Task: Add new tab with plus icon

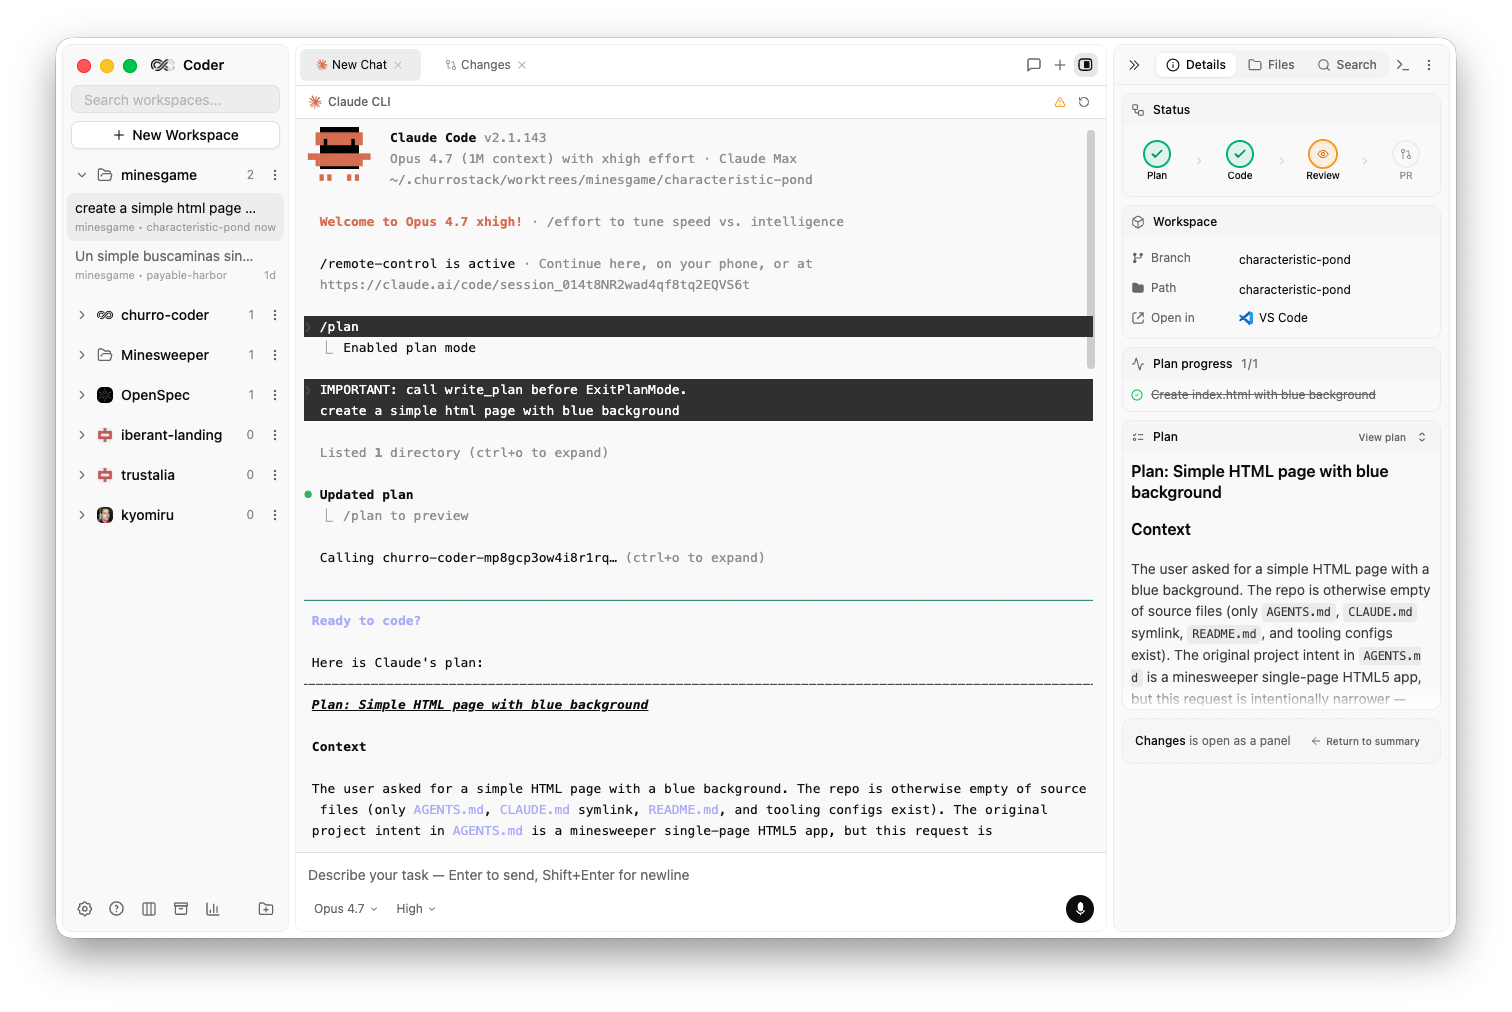Action: tap(1060, 65)
